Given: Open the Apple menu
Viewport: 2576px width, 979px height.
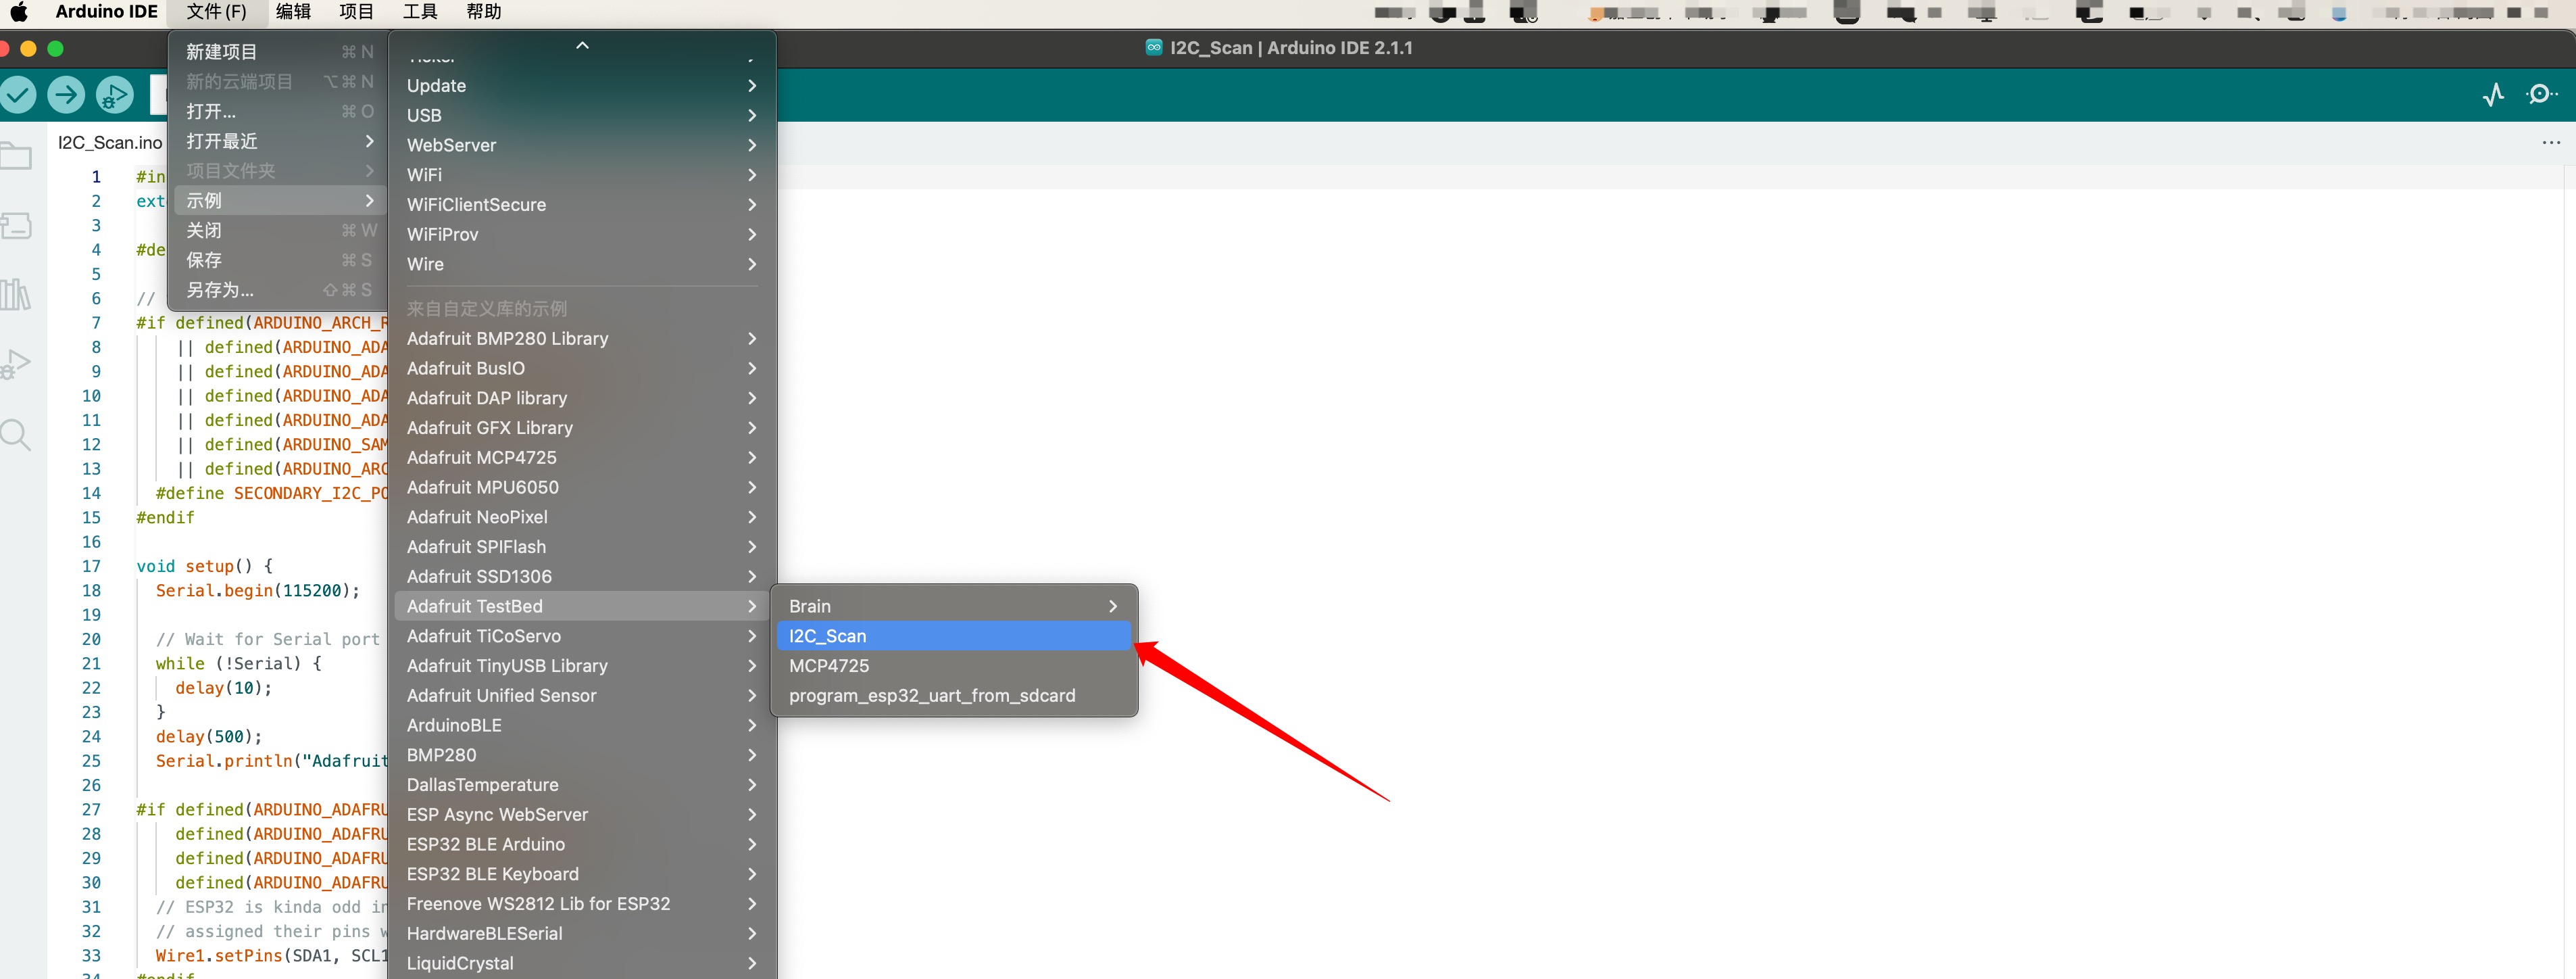Looking at the screenshot, I should (18, 12).
